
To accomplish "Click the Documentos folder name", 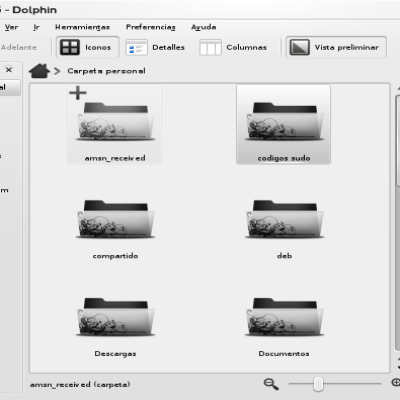I will tap(284, 353).
